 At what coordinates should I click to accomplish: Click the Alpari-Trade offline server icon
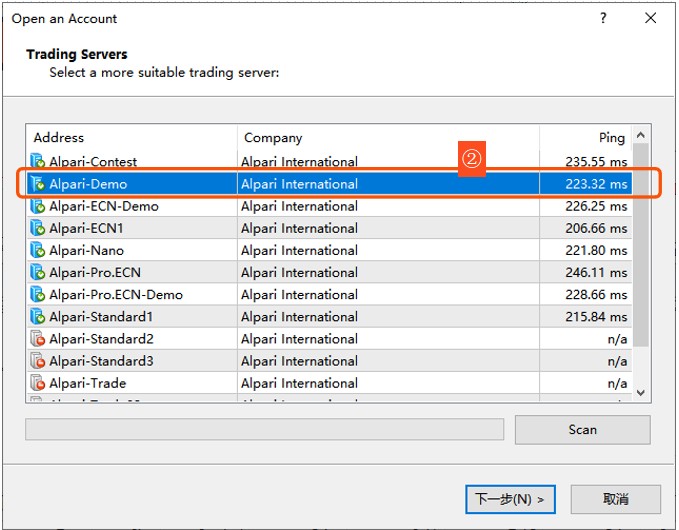click(x=38, y=382)
